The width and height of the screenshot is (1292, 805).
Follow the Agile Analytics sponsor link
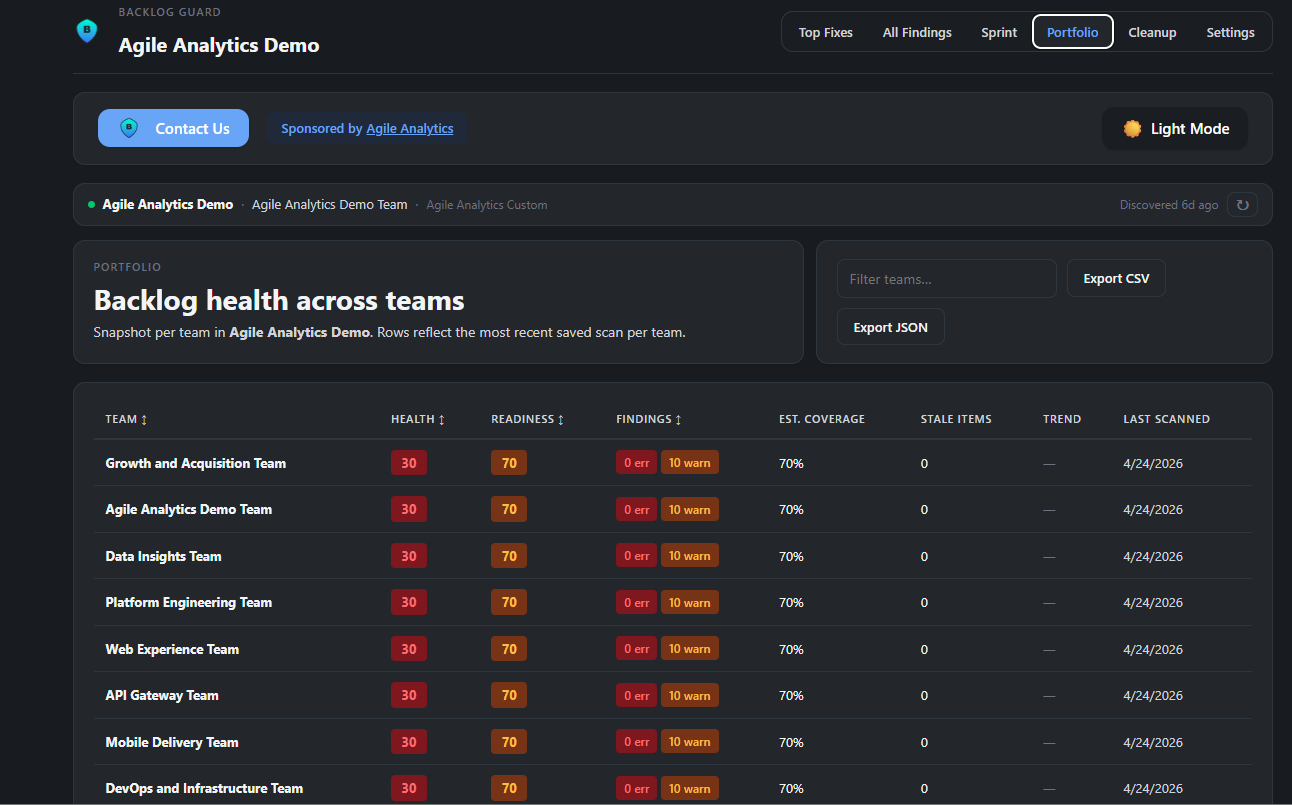click(x=410, y=129)
